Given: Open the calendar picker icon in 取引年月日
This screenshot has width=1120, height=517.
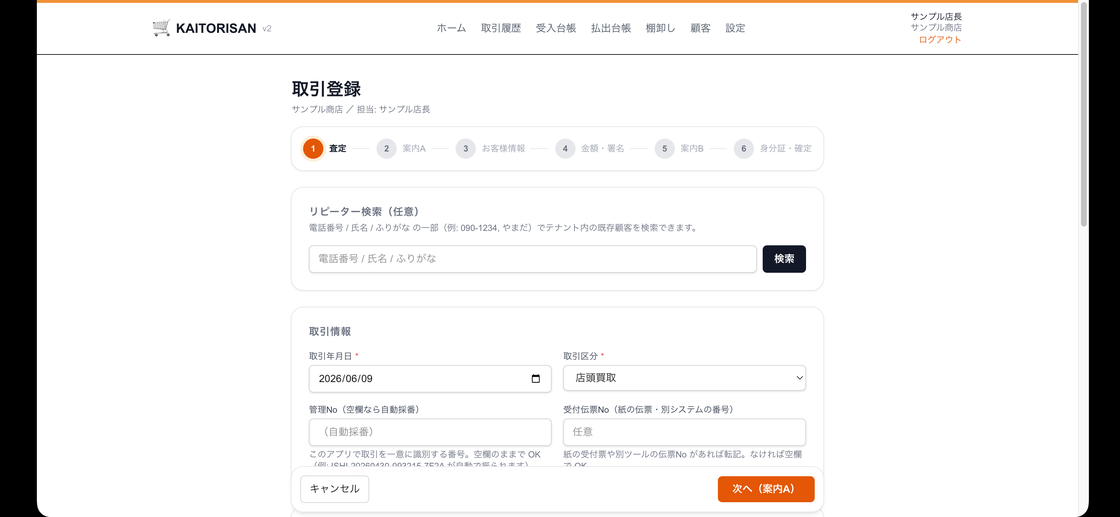Looking at the screenshot, I should coord(536,379).
